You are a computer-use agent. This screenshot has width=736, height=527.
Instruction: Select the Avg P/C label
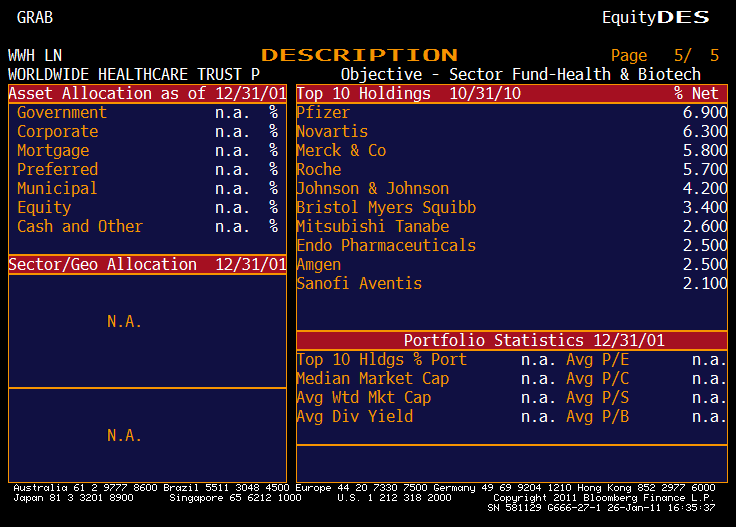pyautogui.click(x=598, y=378)
